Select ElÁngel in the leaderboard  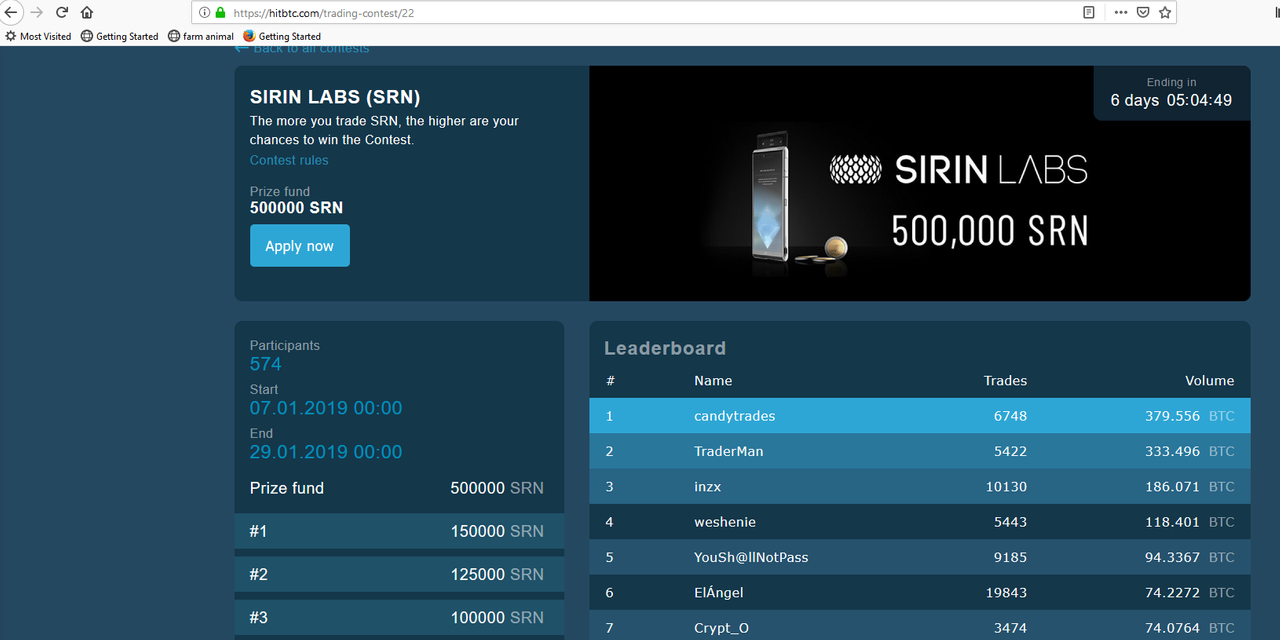point(719,593)
